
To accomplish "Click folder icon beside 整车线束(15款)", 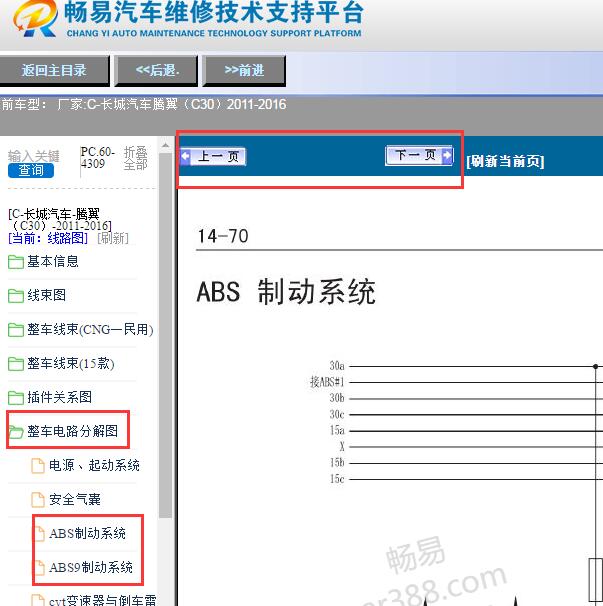I will tap(16, 364).
